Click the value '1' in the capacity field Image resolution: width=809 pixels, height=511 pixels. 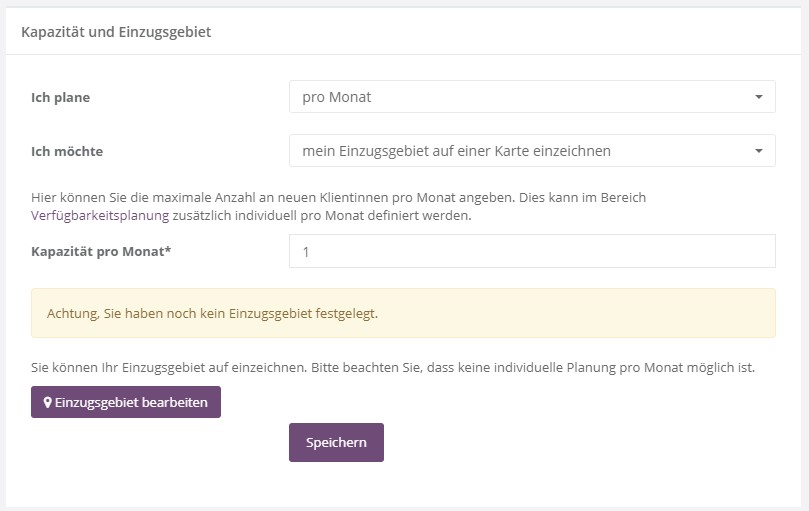coord(306,253)
